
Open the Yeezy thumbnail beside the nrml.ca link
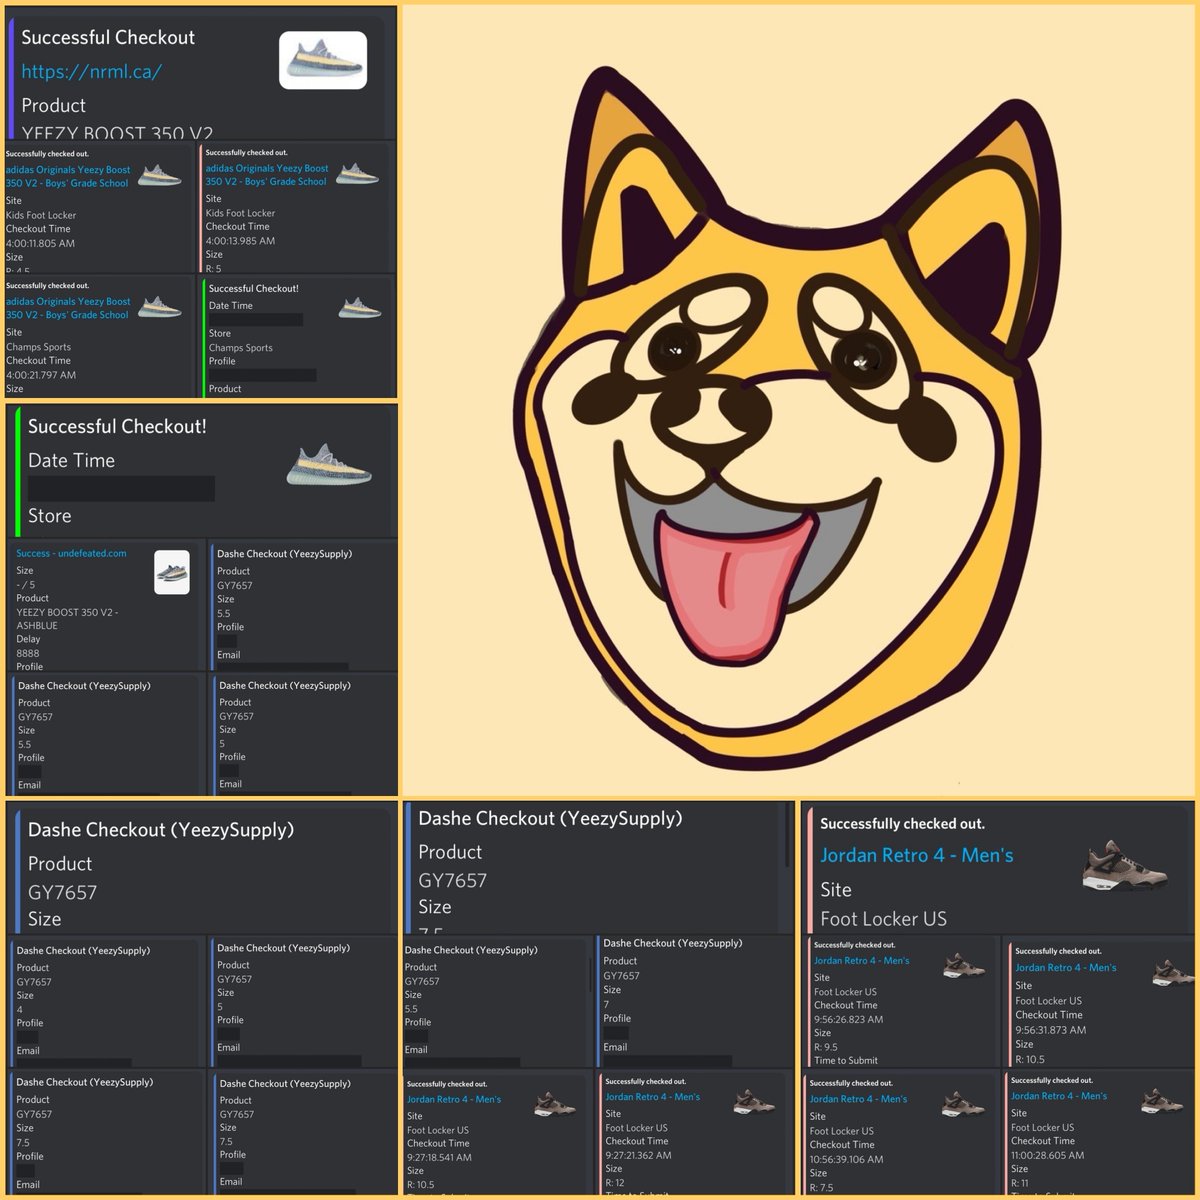pos(323,60)
